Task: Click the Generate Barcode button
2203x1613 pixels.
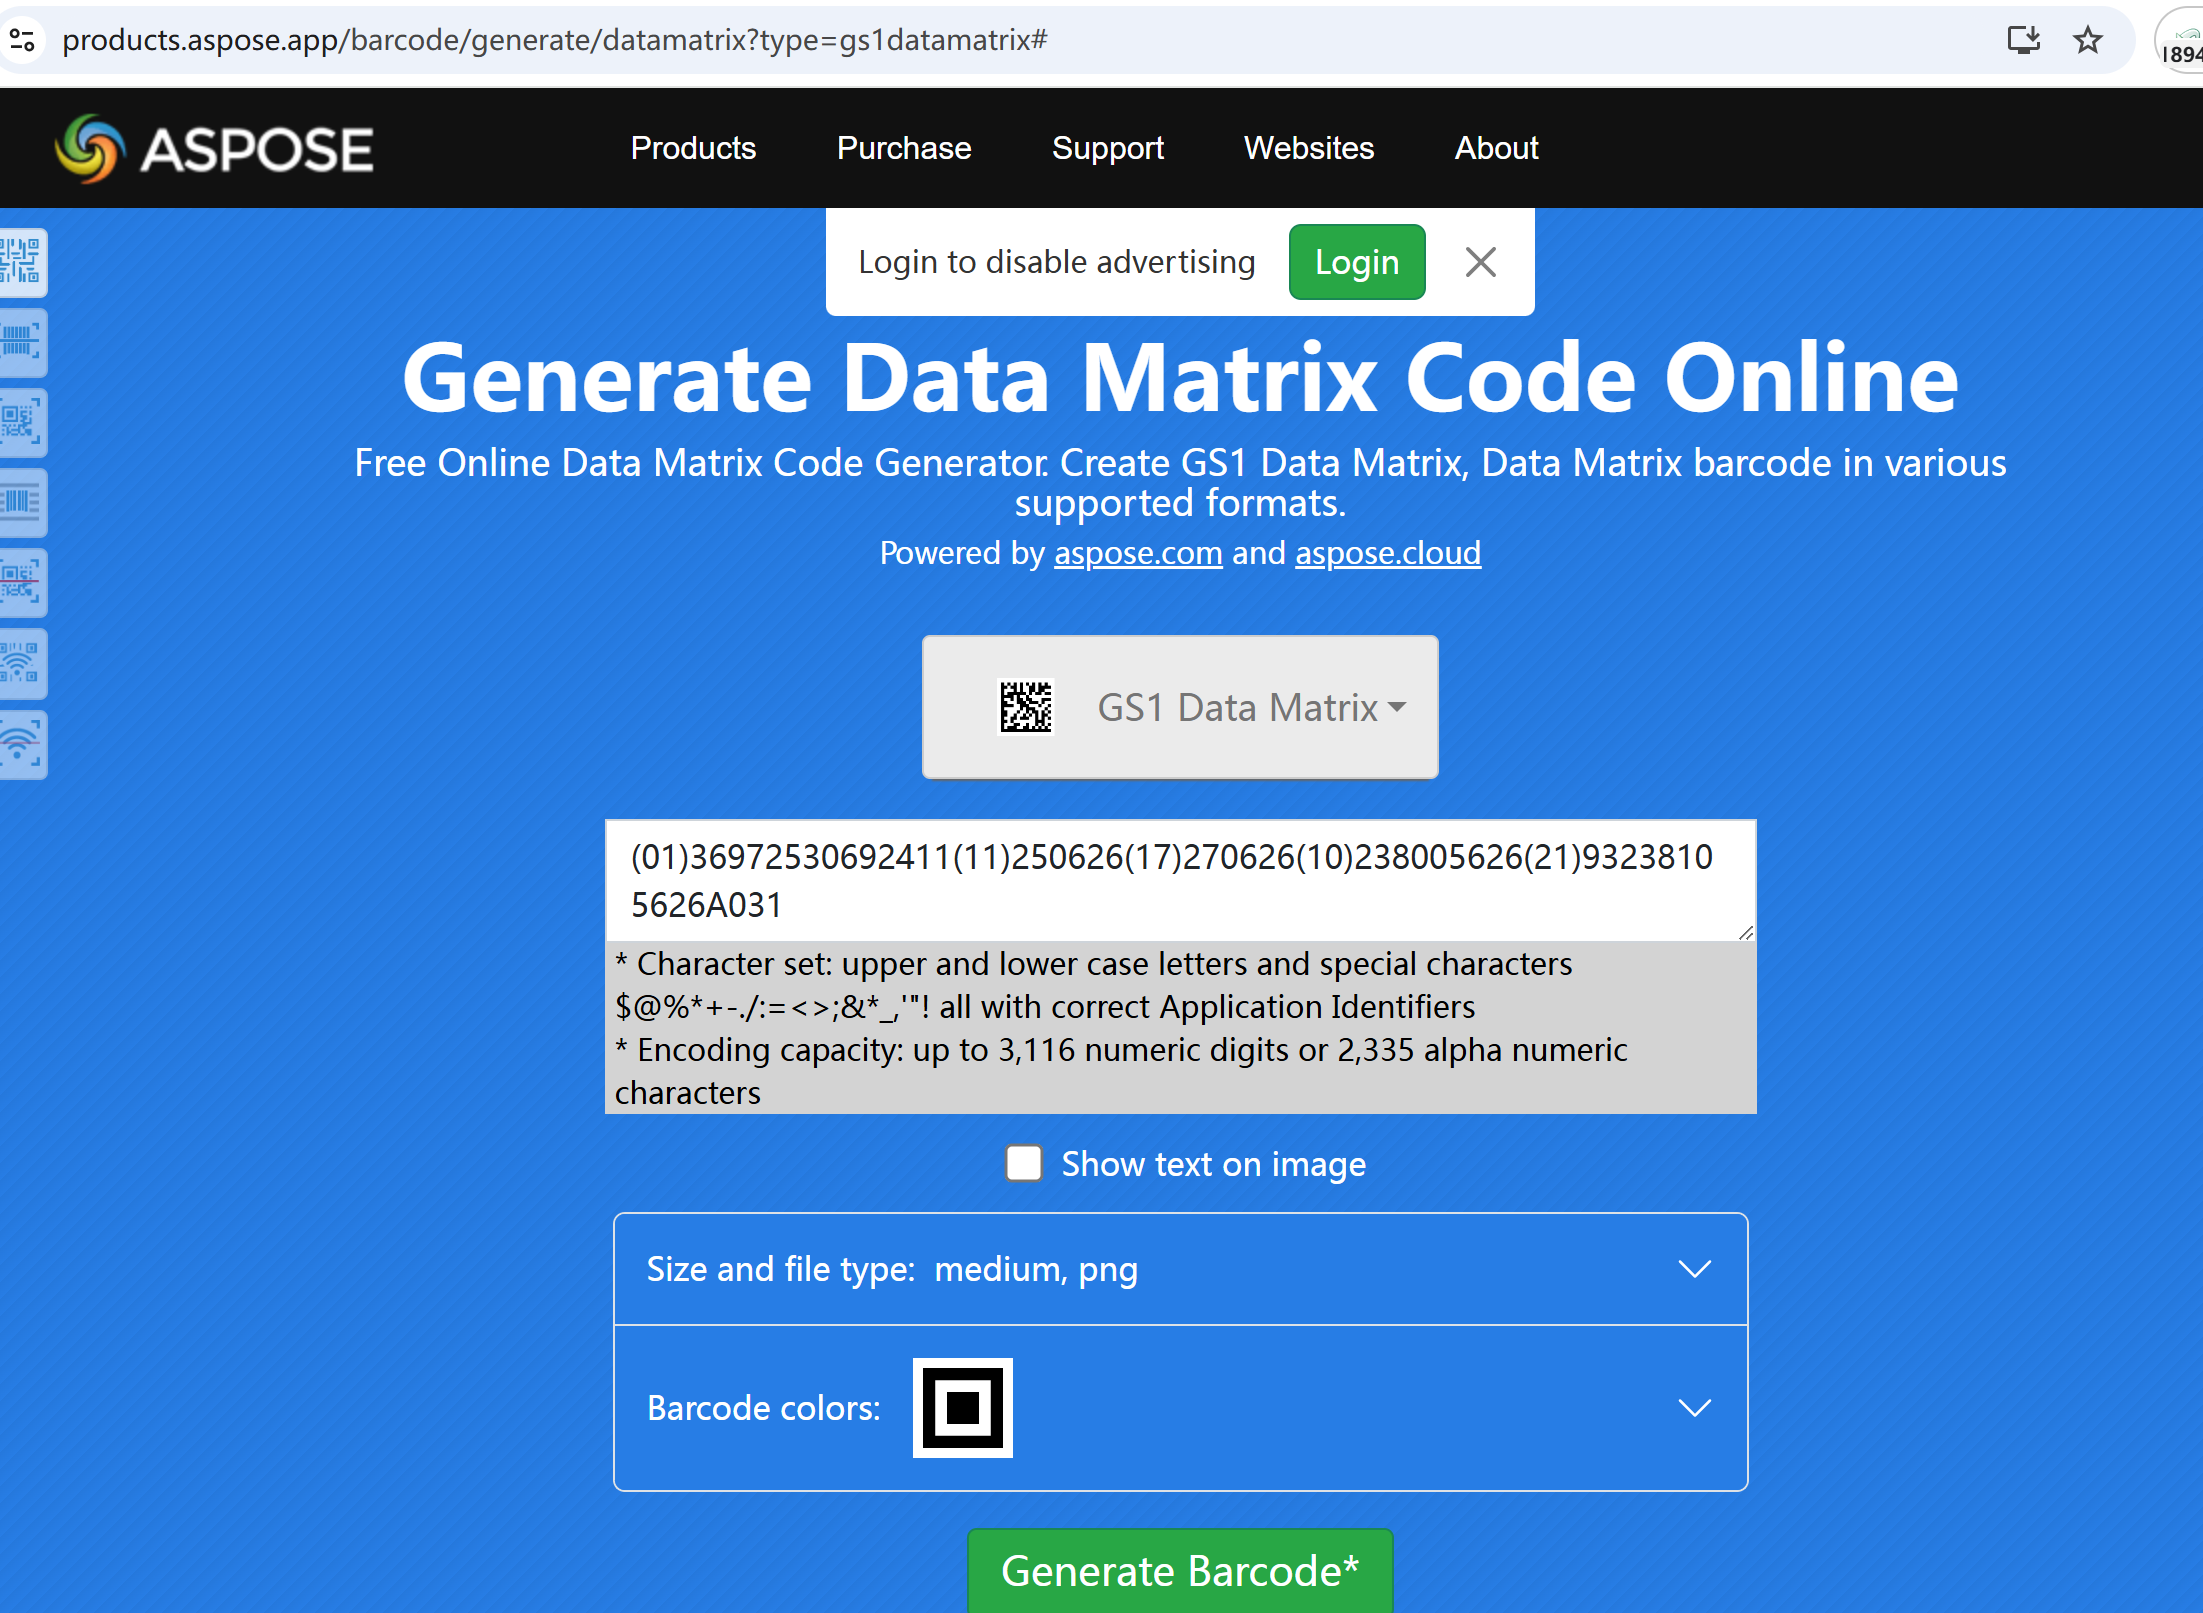Action: pos(1180,1571)
